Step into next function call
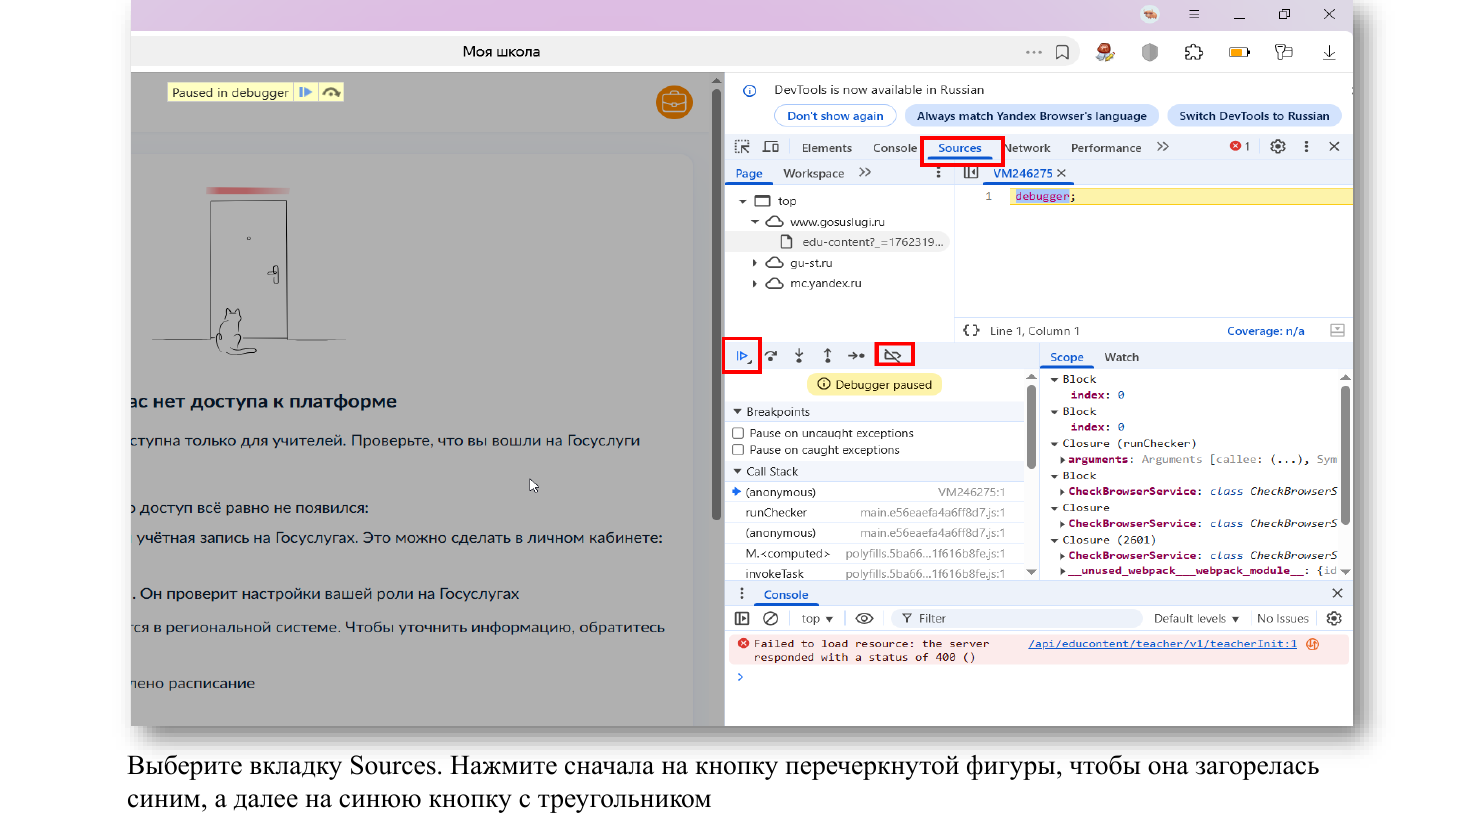Image resolution: width=1467 pixels, height=825 pixels. coord(799,356)
